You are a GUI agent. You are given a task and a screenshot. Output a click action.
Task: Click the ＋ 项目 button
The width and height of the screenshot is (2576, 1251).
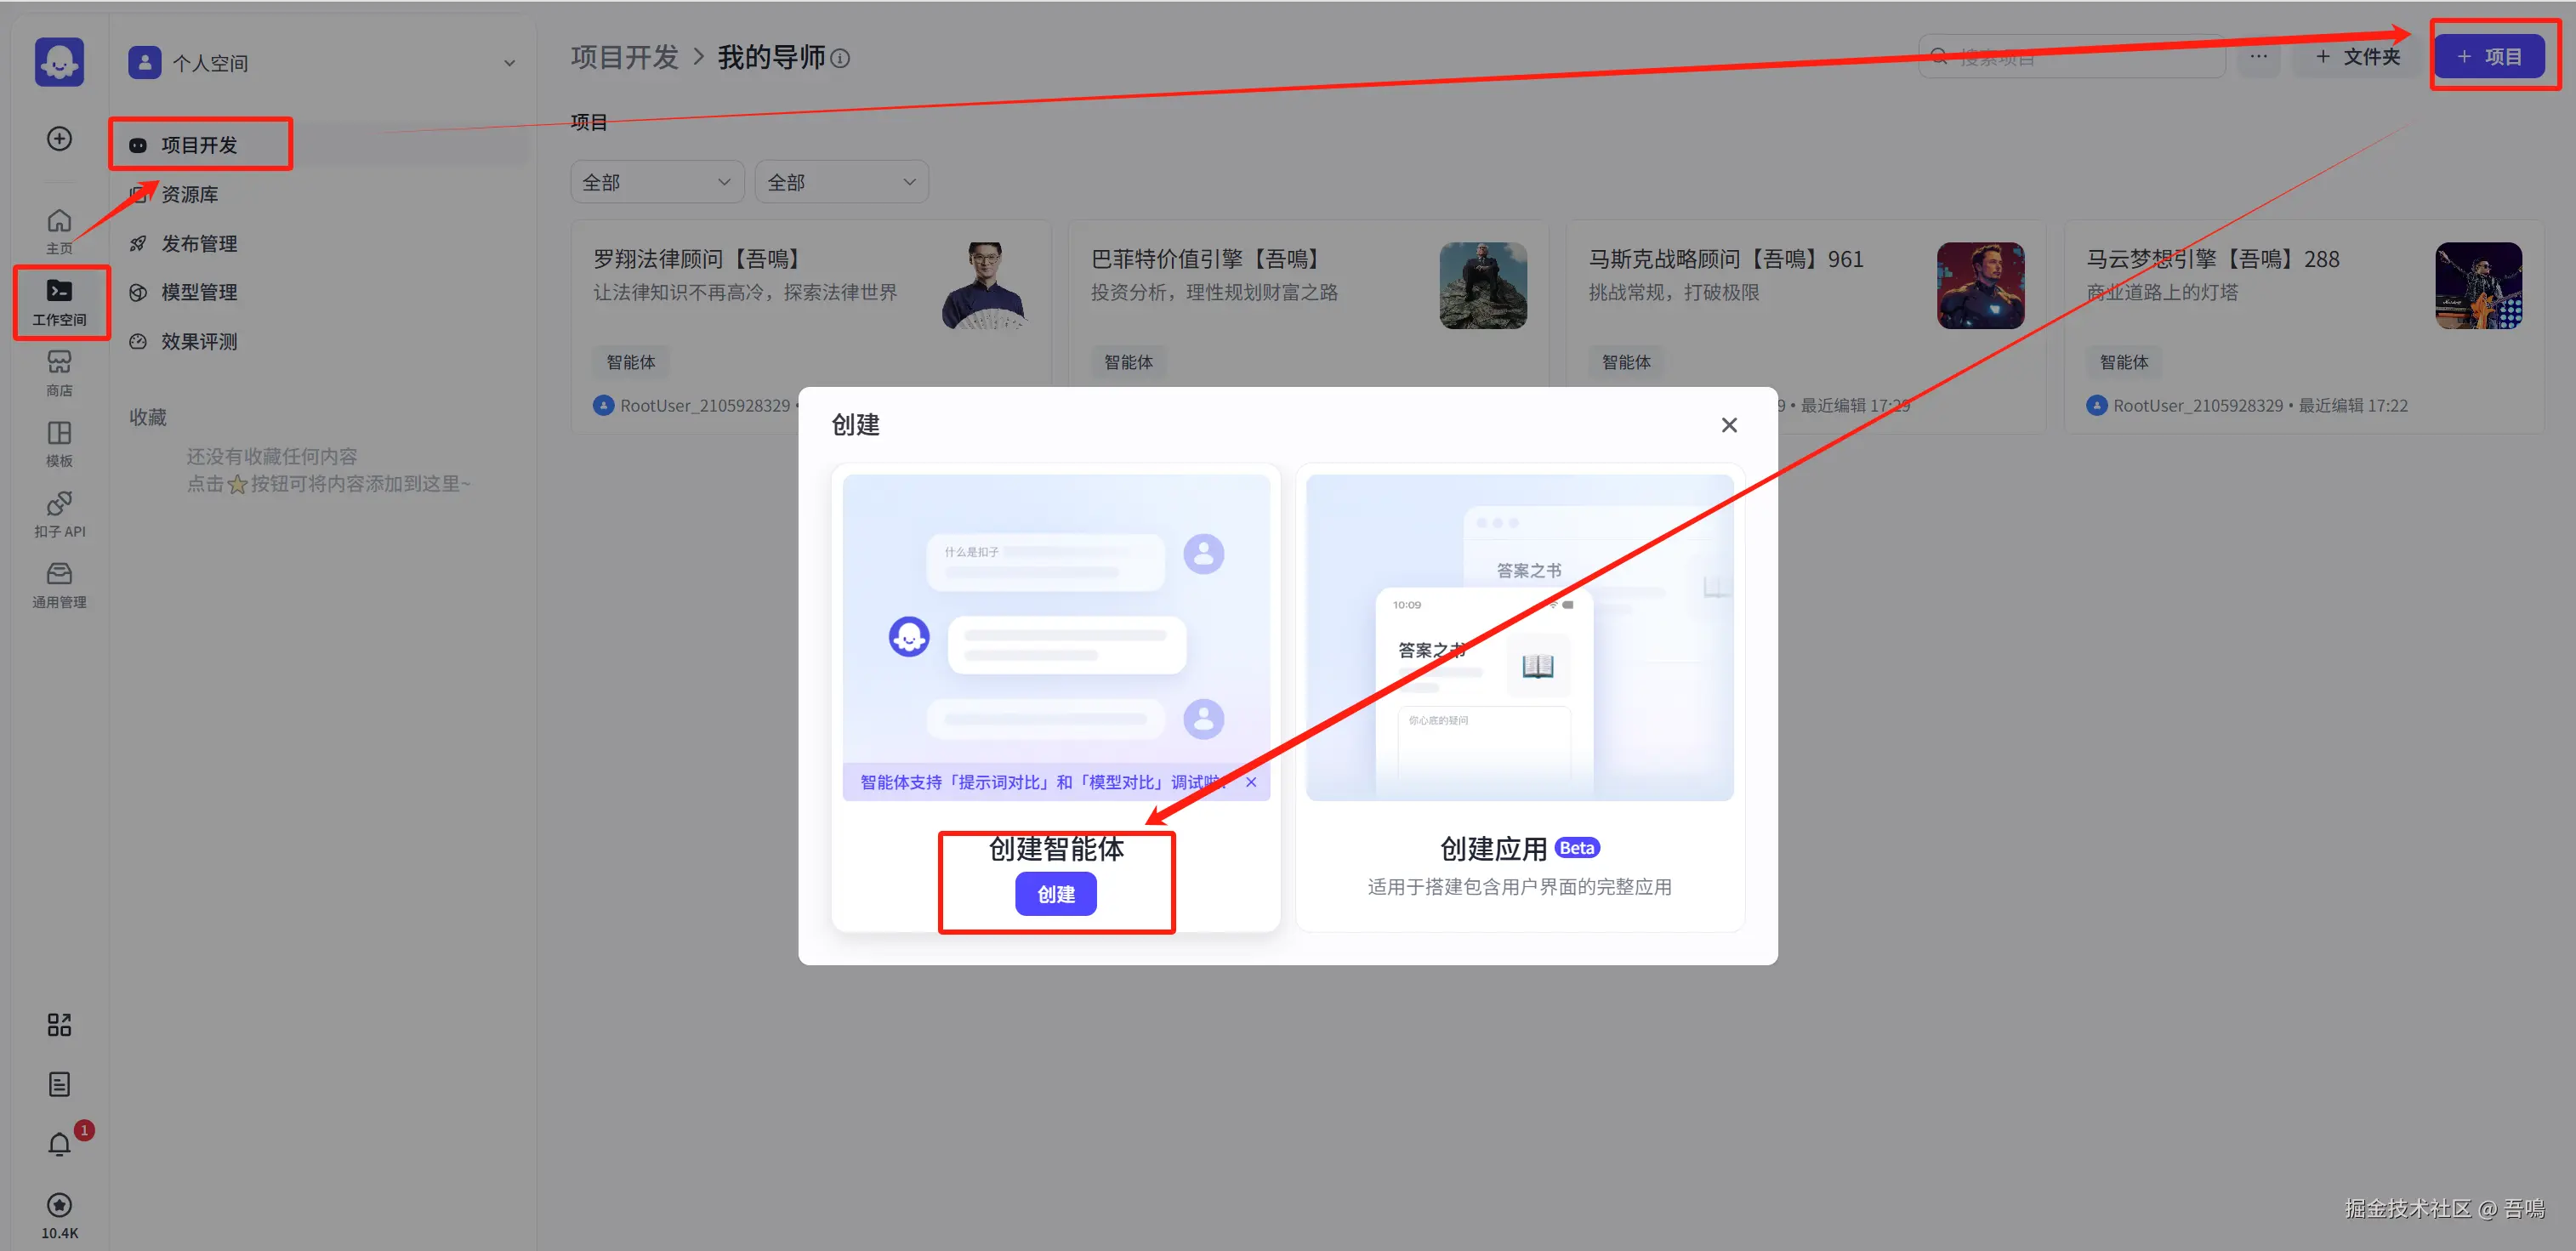(2488, 57)
